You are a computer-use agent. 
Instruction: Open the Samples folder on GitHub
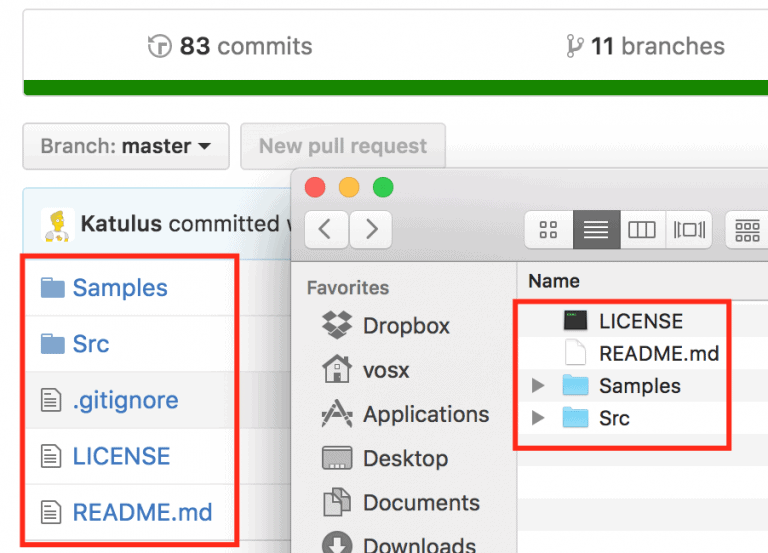click(120, 288)
